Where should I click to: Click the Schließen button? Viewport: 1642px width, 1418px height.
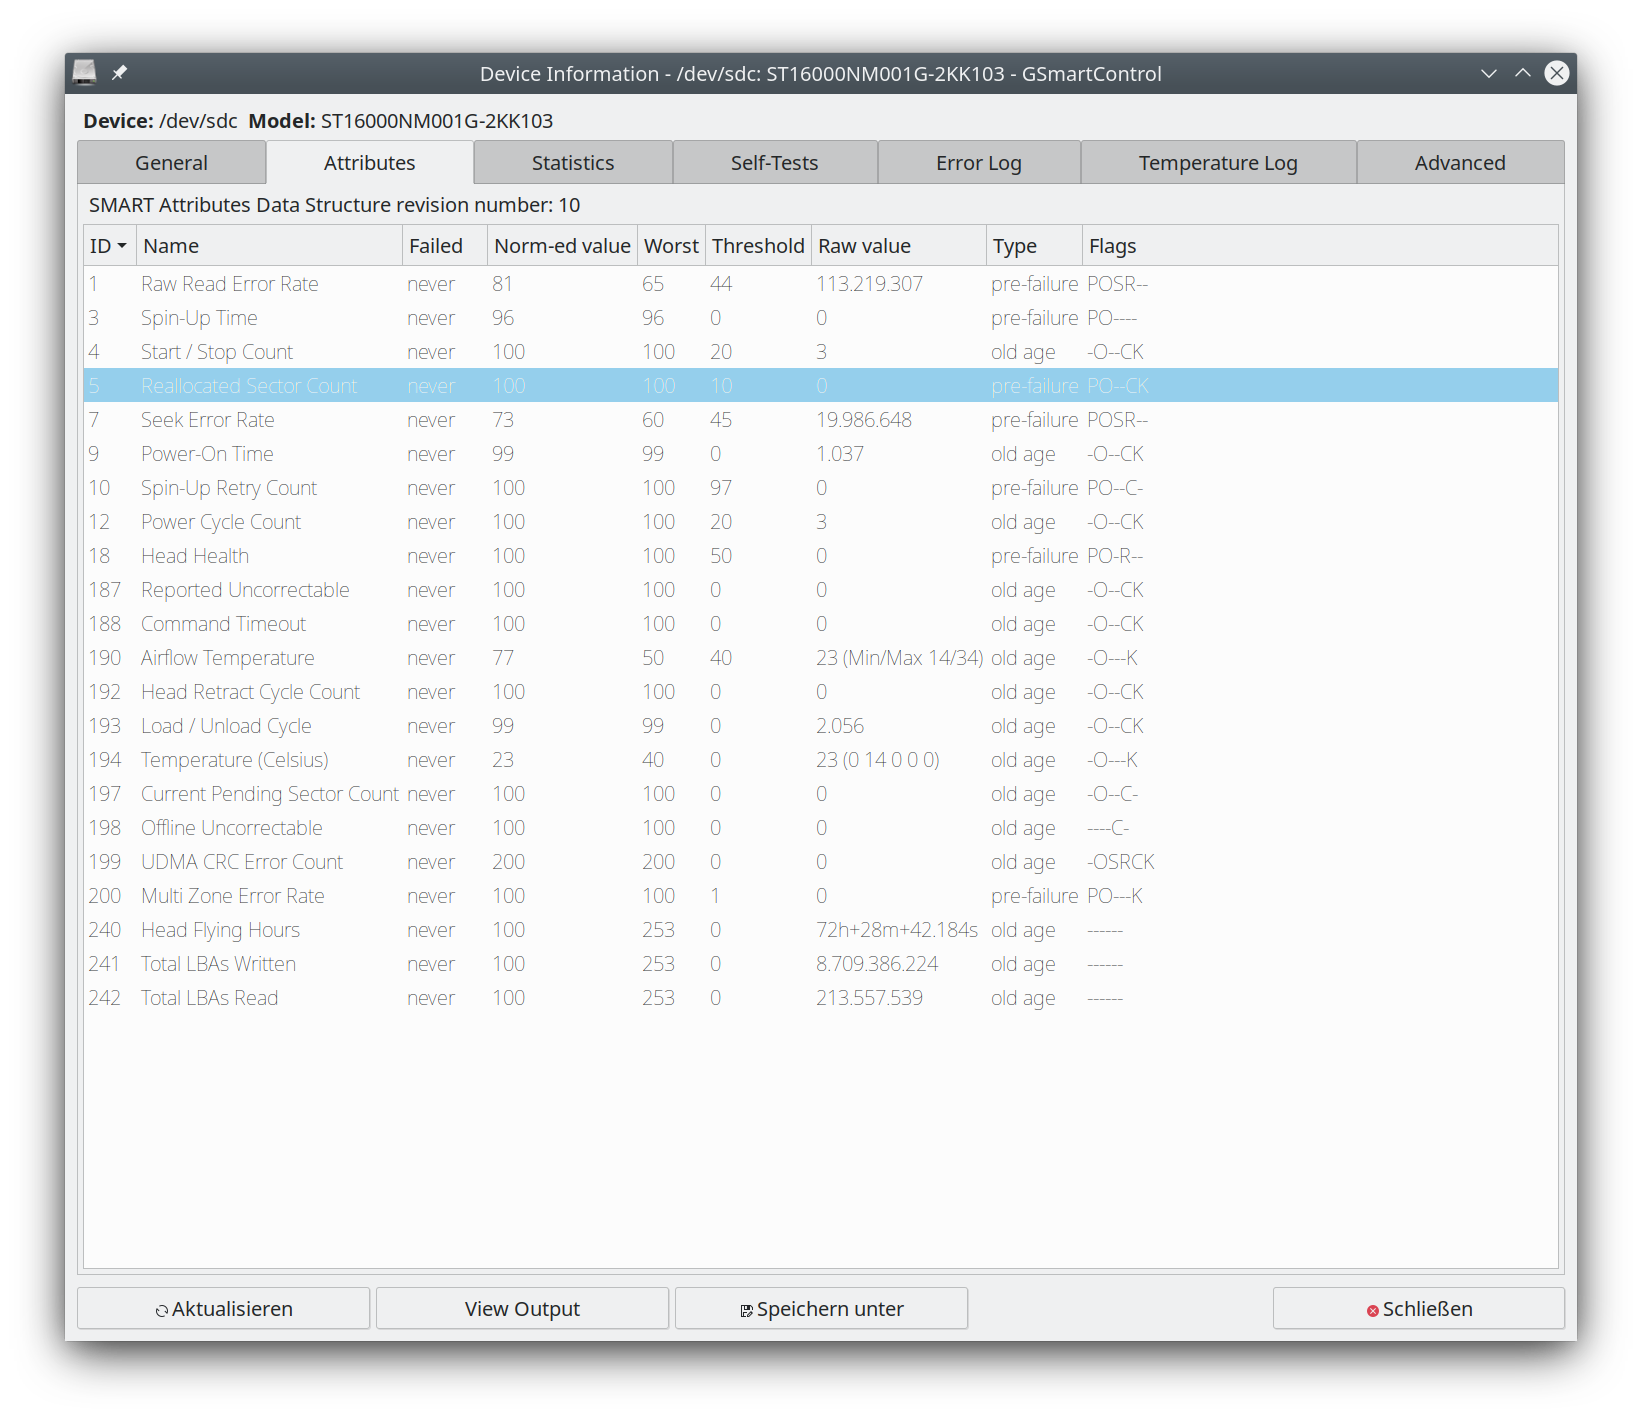coord(1419,1309)
